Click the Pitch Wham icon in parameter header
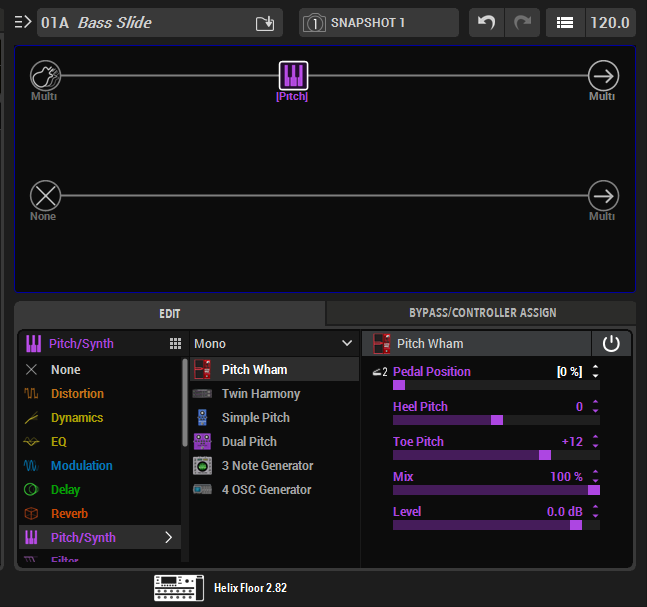647x607 pixels. click(382, 344)
